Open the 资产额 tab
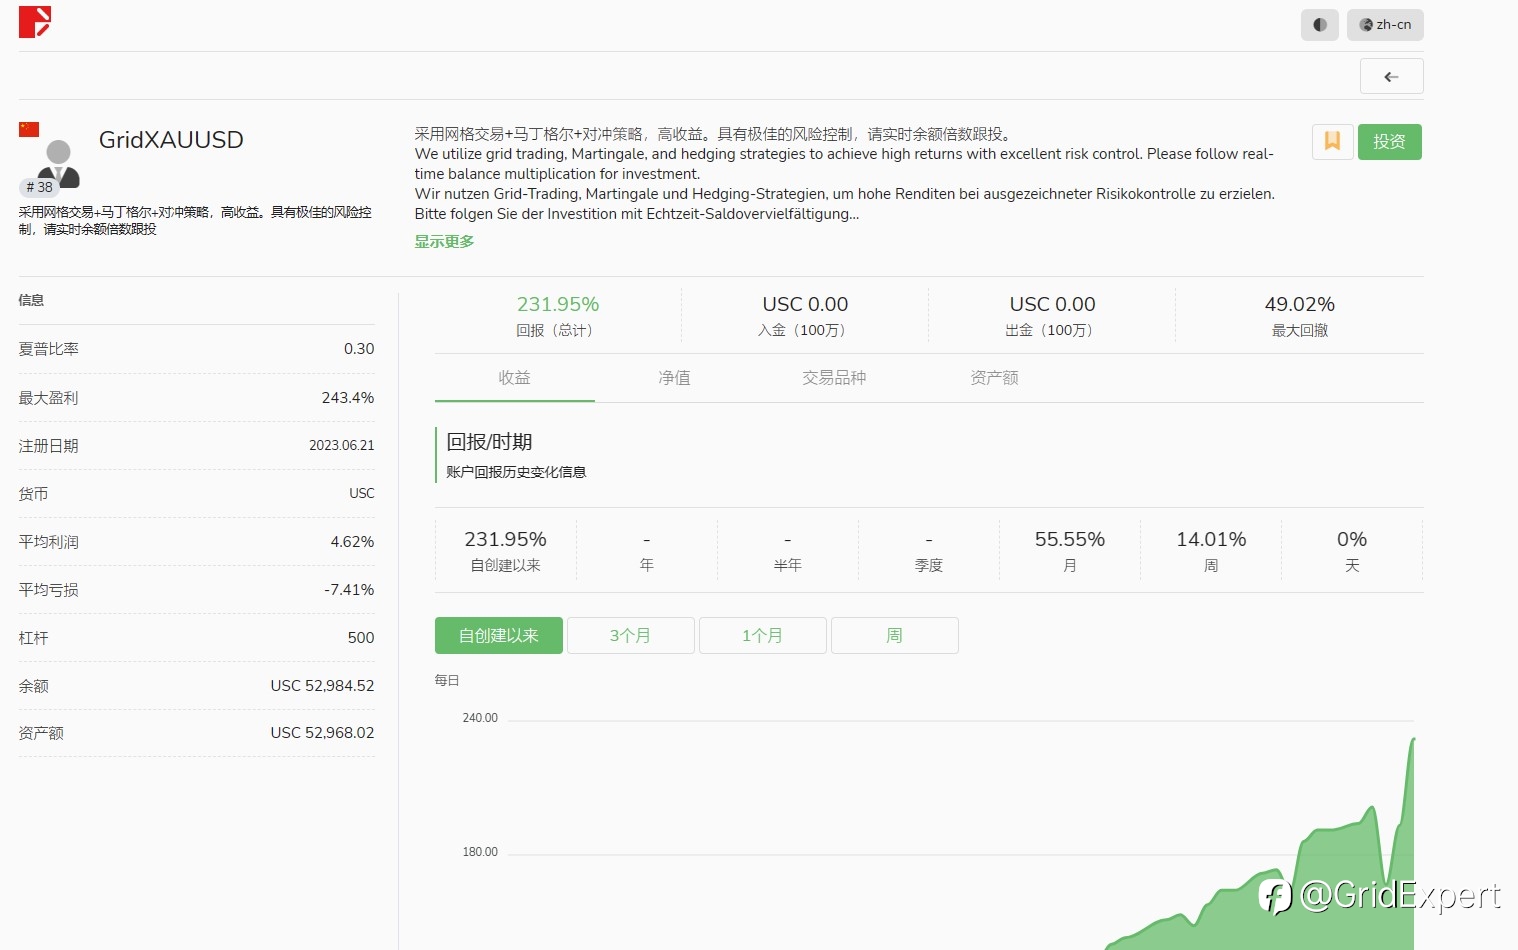Image resolution: width=1518 pixels, height=950 pixels. click(994, 378)
